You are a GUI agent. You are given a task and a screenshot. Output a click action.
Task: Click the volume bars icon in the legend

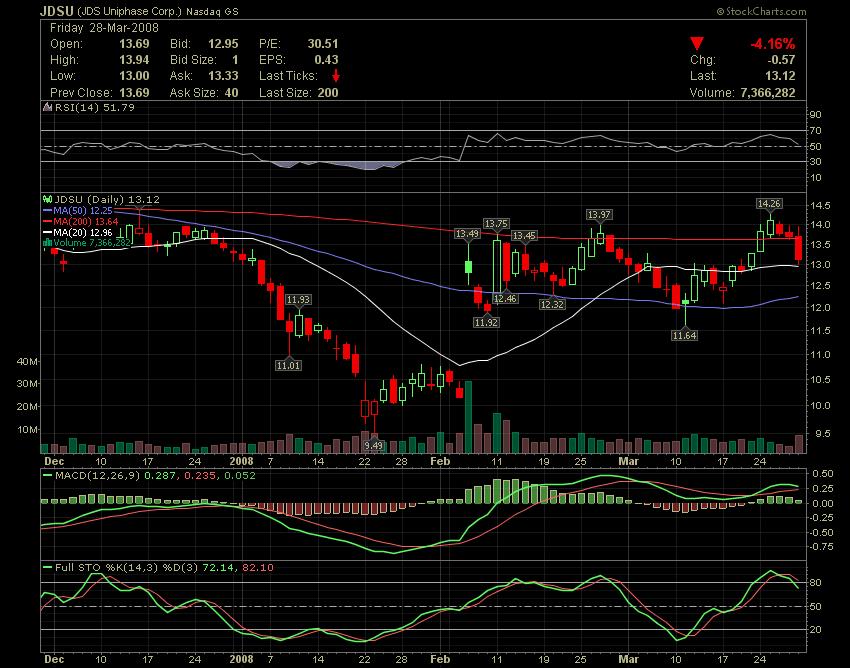tap(48, 242)
